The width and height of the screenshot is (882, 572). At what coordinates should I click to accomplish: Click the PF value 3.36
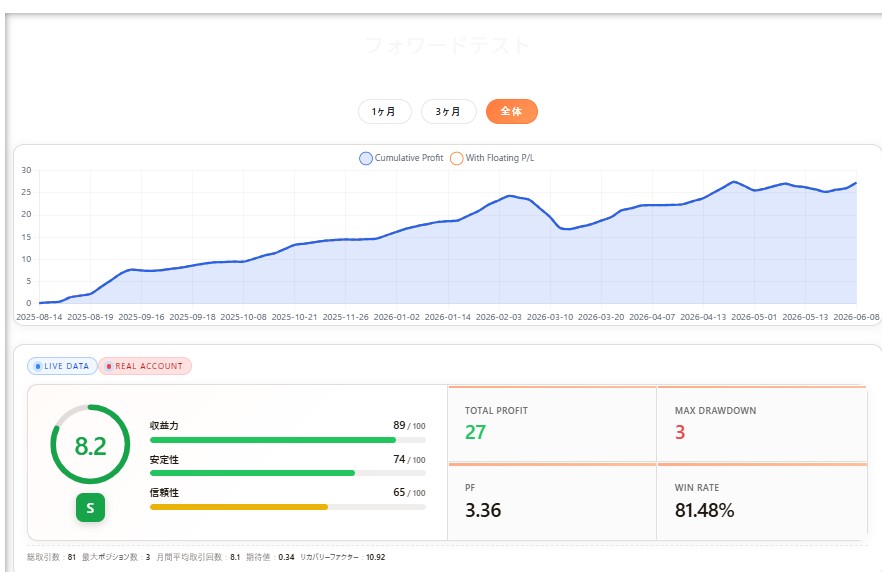483,510
